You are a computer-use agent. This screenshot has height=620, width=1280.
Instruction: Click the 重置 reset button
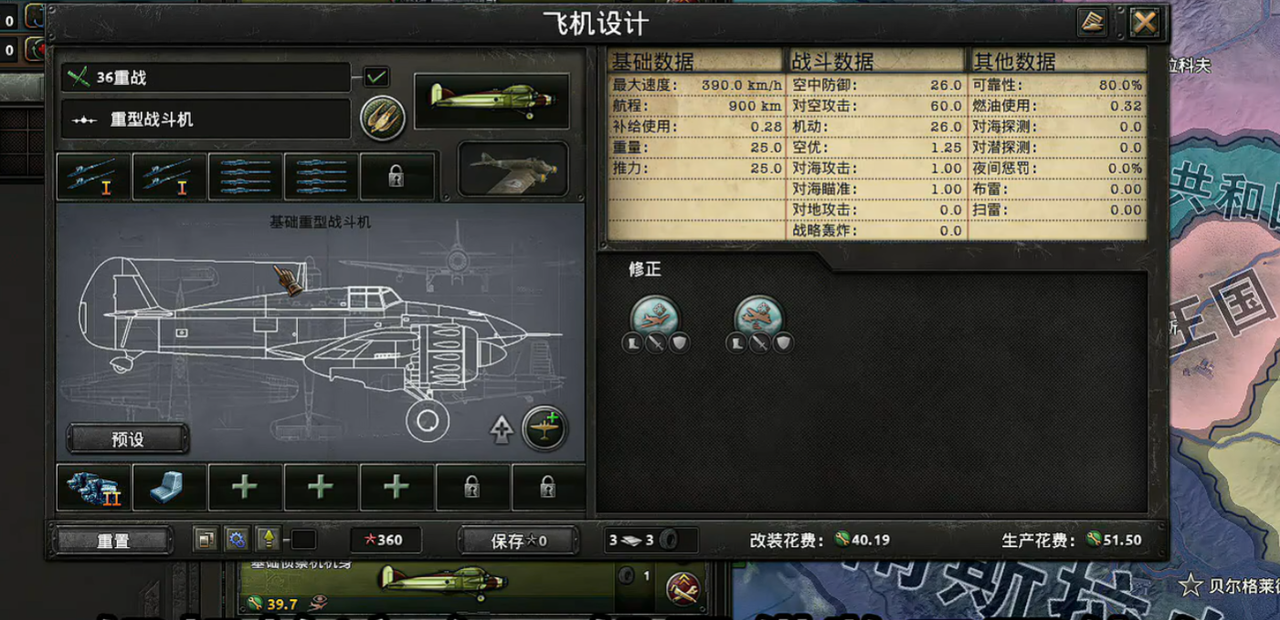tap(113, 541)
